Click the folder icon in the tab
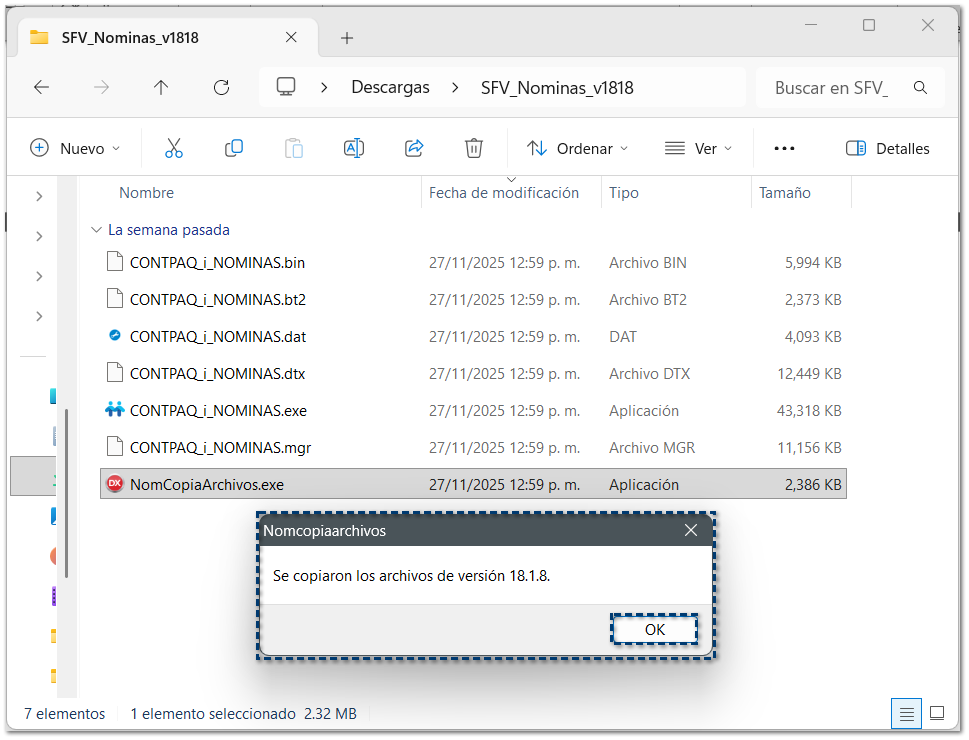Viewport: 969px width, 740px height. [40, 37]
